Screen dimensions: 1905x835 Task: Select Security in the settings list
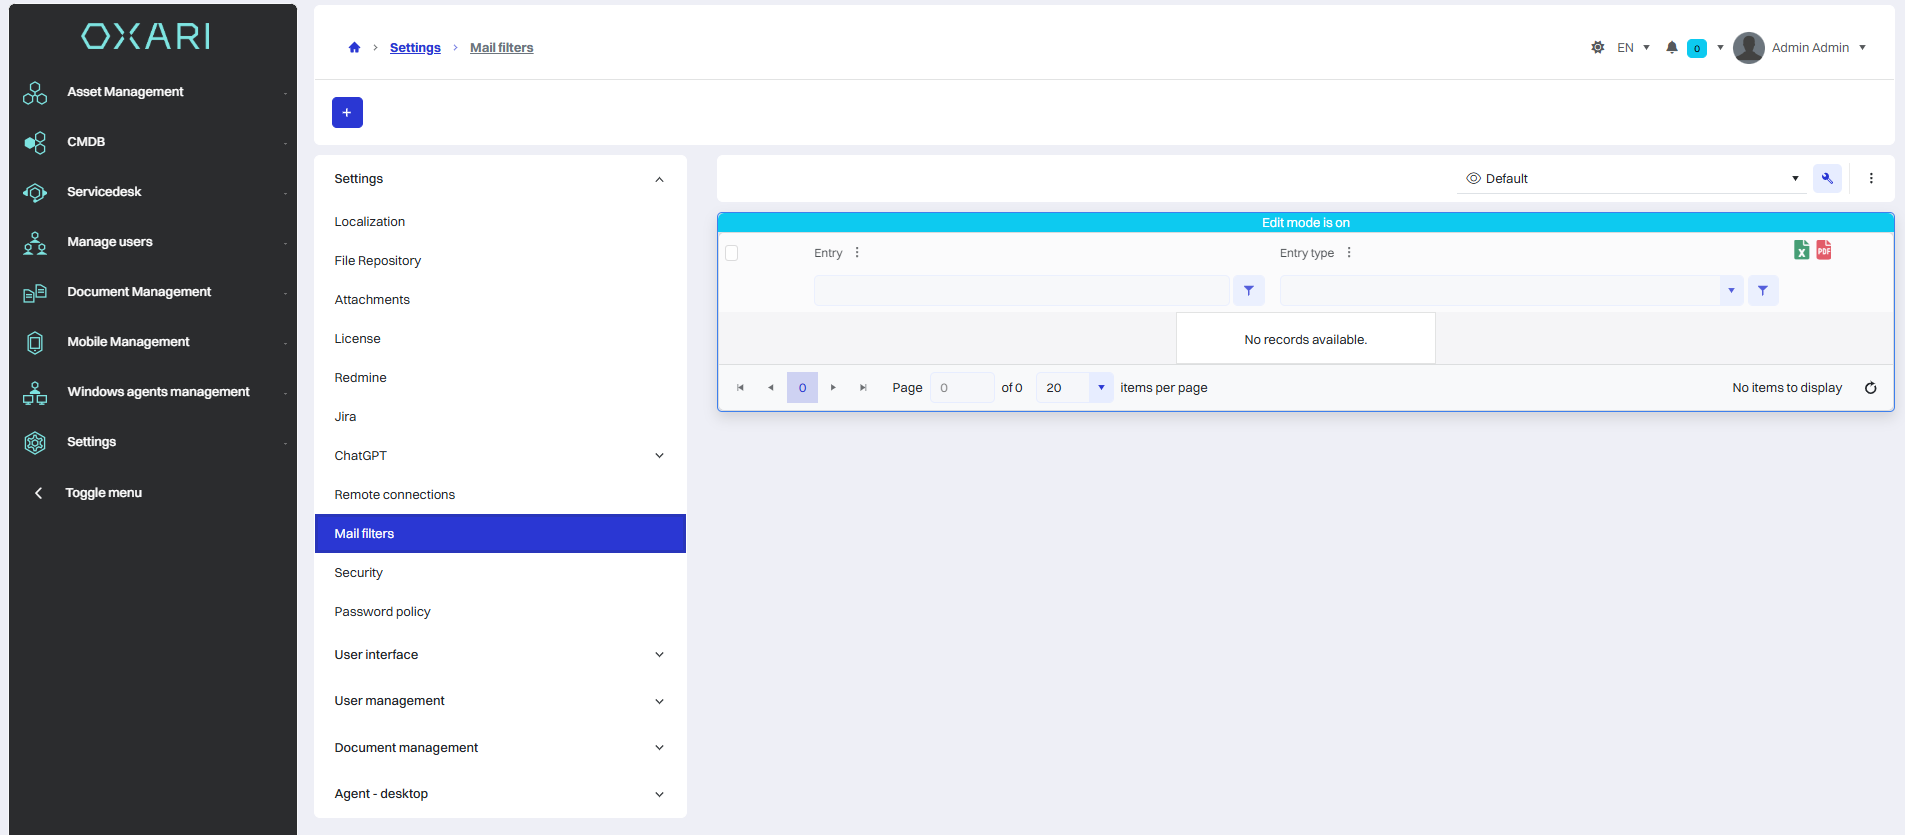tap(359, 573)
